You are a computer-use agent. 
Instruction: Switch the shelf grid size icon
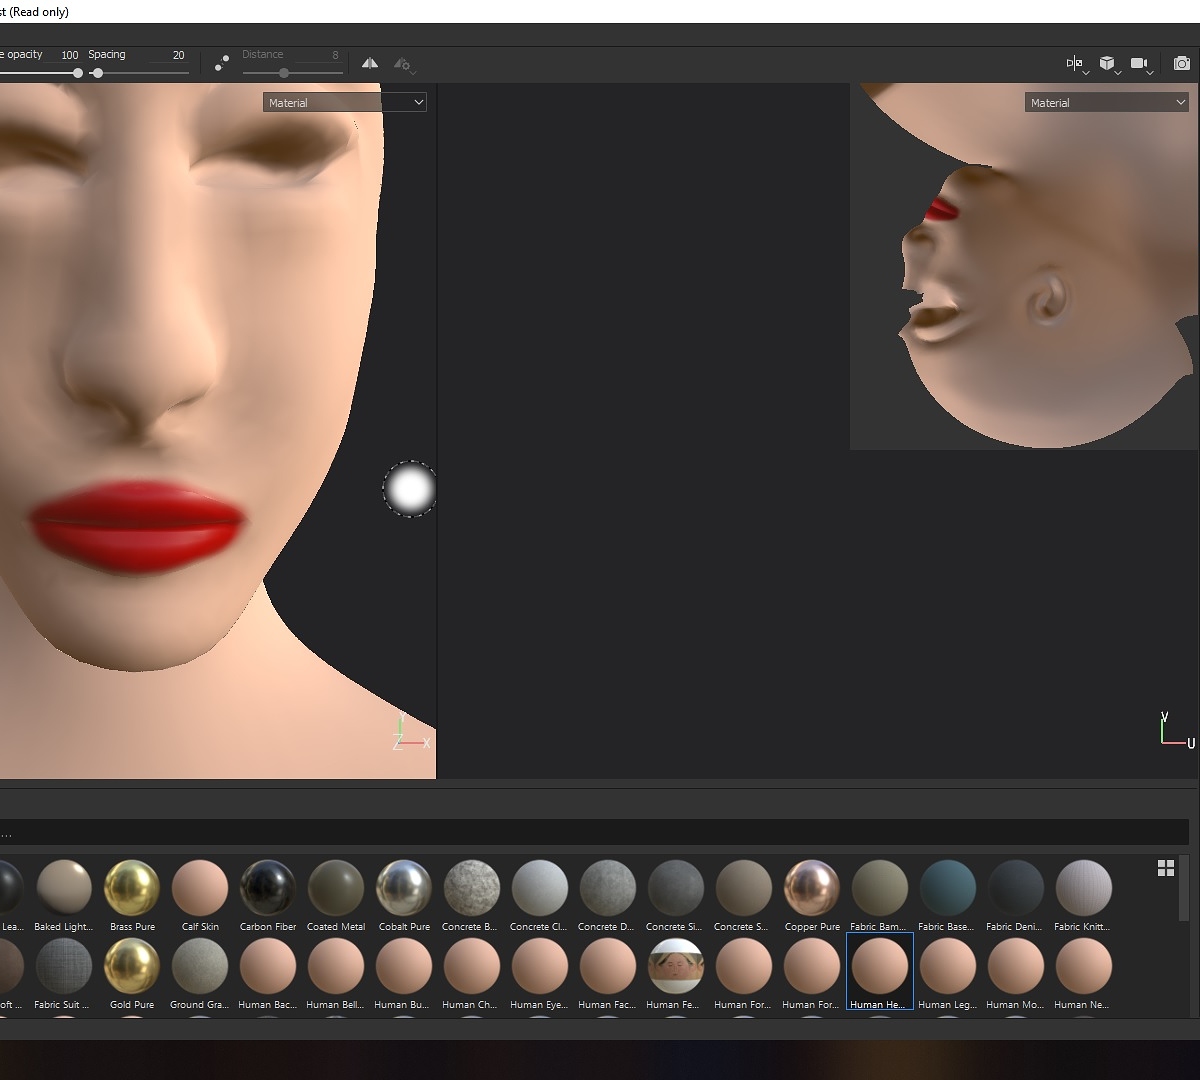pyautogui.click(x=1166, y=868)
